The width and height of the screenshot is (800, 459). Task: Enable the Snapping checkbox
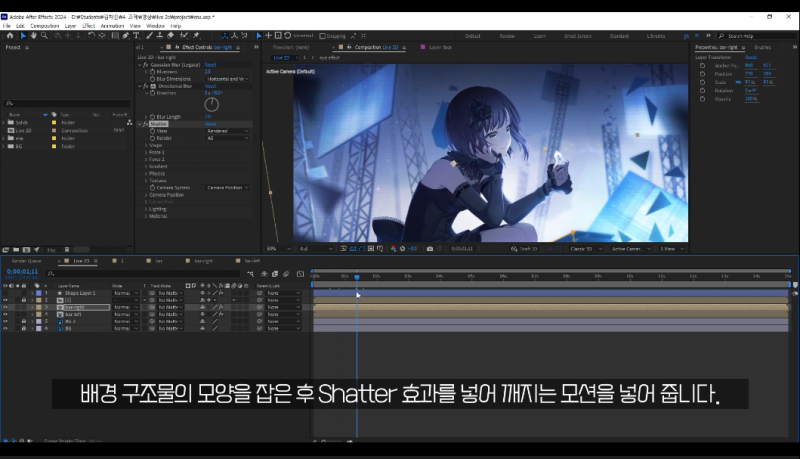[x=322, y=36]
